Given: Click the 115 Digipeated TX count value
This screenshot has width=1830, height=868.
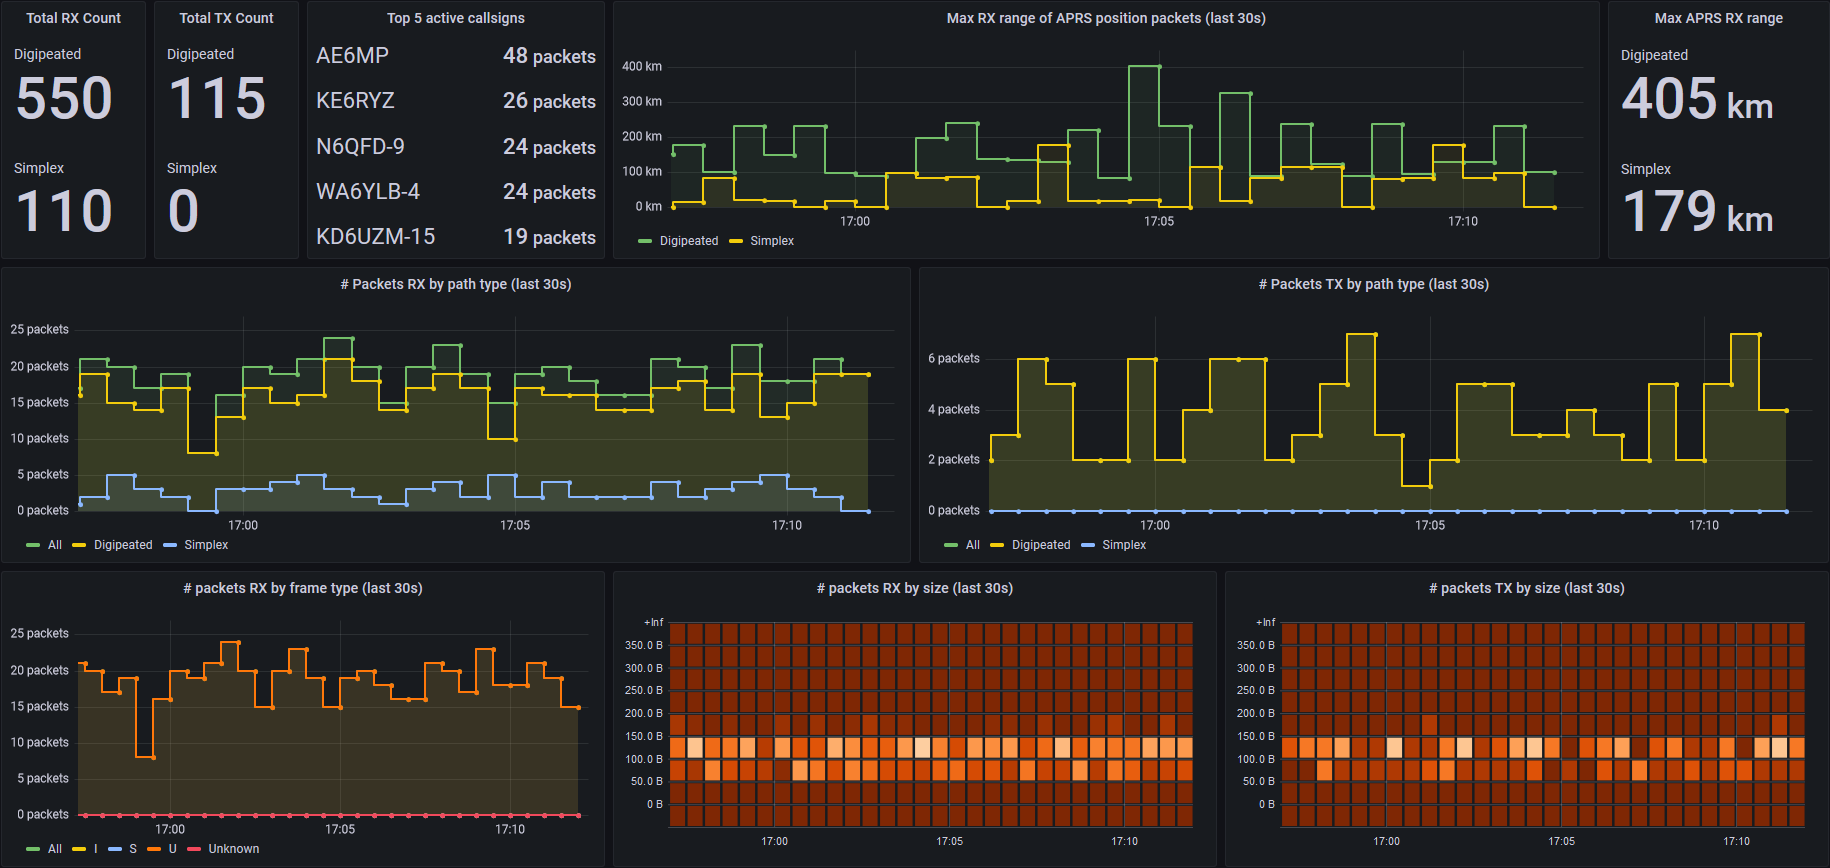Looking at the screenshot, I should (217, 99).
